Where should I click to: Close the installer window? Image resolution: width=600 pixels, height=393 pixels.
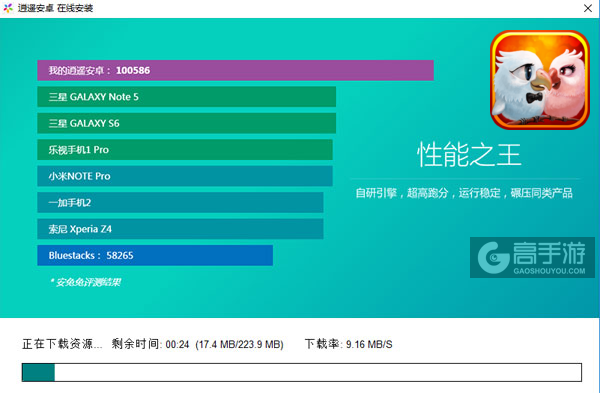(588, 8)
